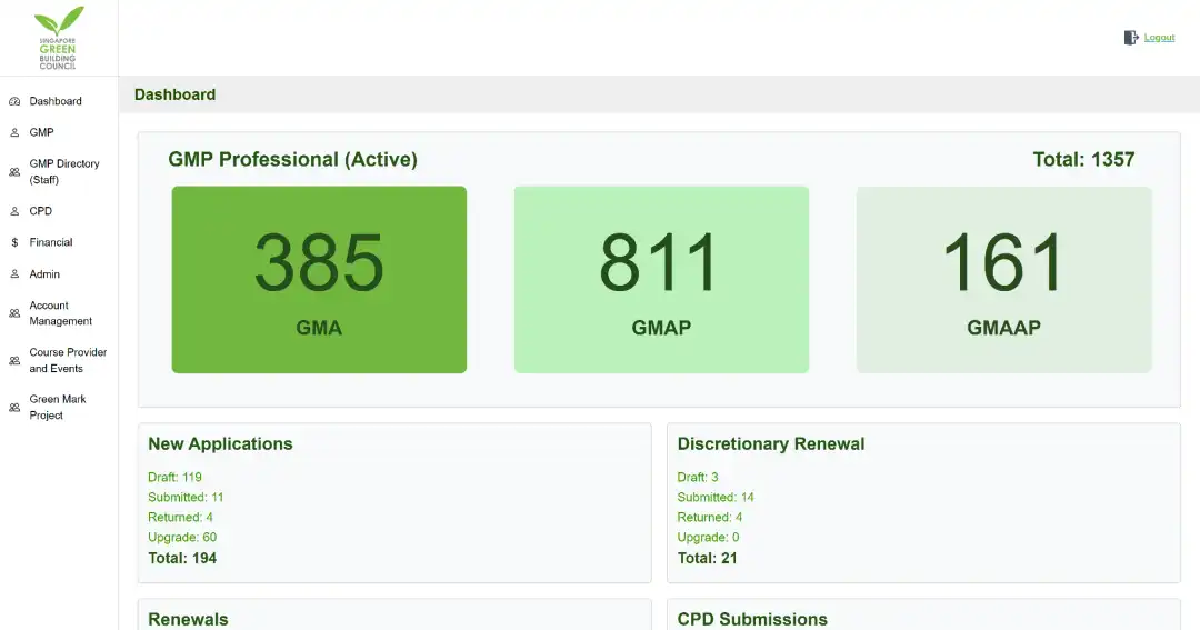Image resolution: width=1200 pixels, height=630 pixels.
Task: Click the Singapore Green Building Council logo
Action: (x=59, y=38)
